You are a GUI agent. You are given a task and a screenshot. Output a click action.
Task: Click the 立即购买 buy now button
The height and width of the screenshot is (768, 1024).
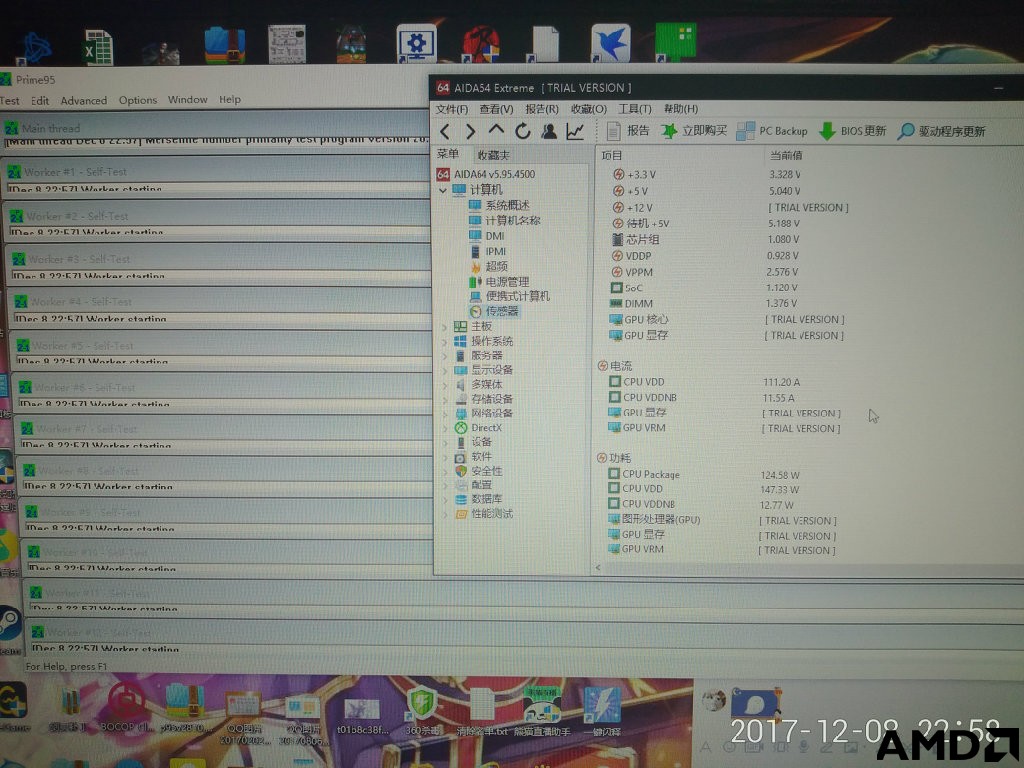[x=694, y=131]
